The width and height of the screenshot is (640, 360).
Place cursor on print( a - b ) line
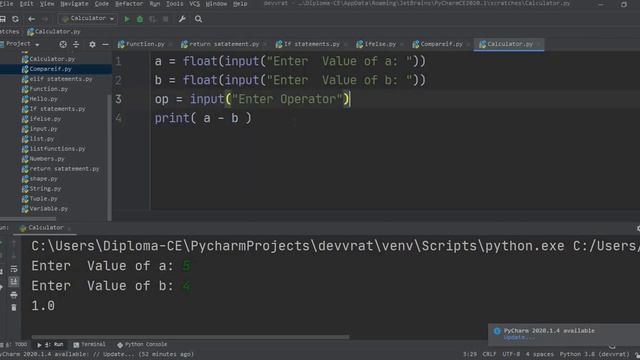point(203,118)
